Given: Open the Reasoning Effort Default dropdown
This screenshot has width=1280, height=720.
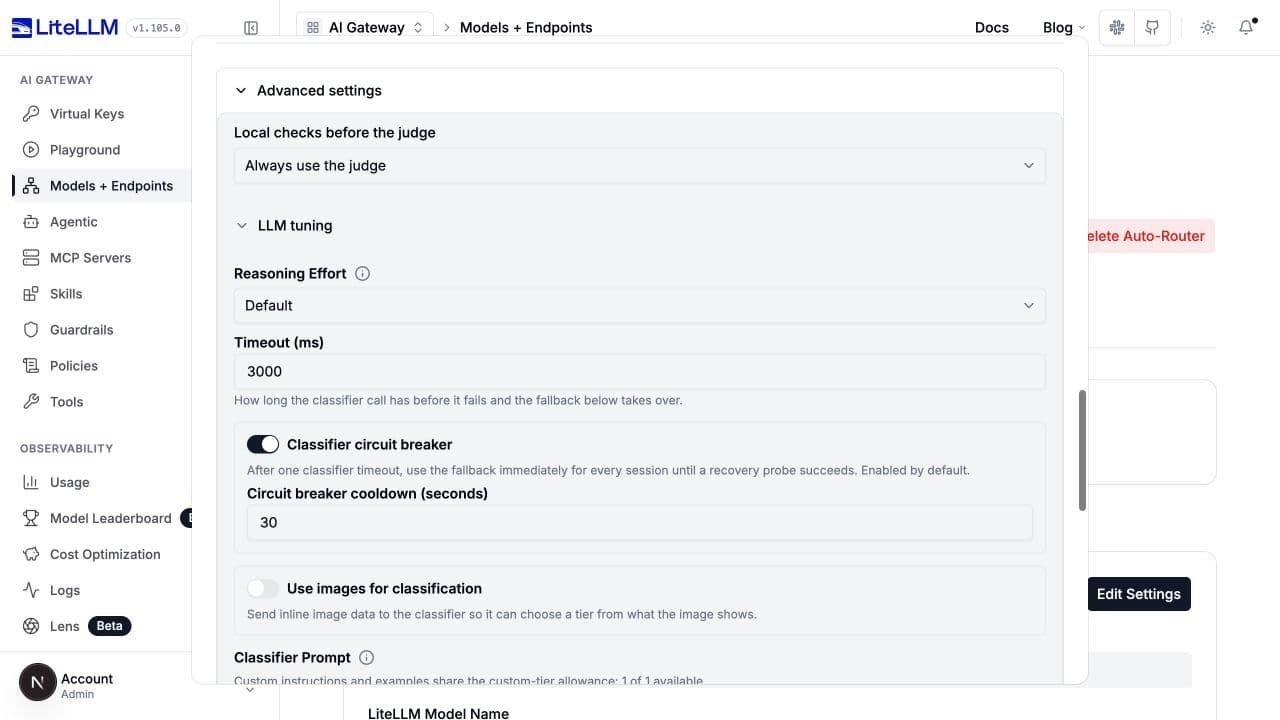Looking at the screenshot, I should [x=640, y=306].
